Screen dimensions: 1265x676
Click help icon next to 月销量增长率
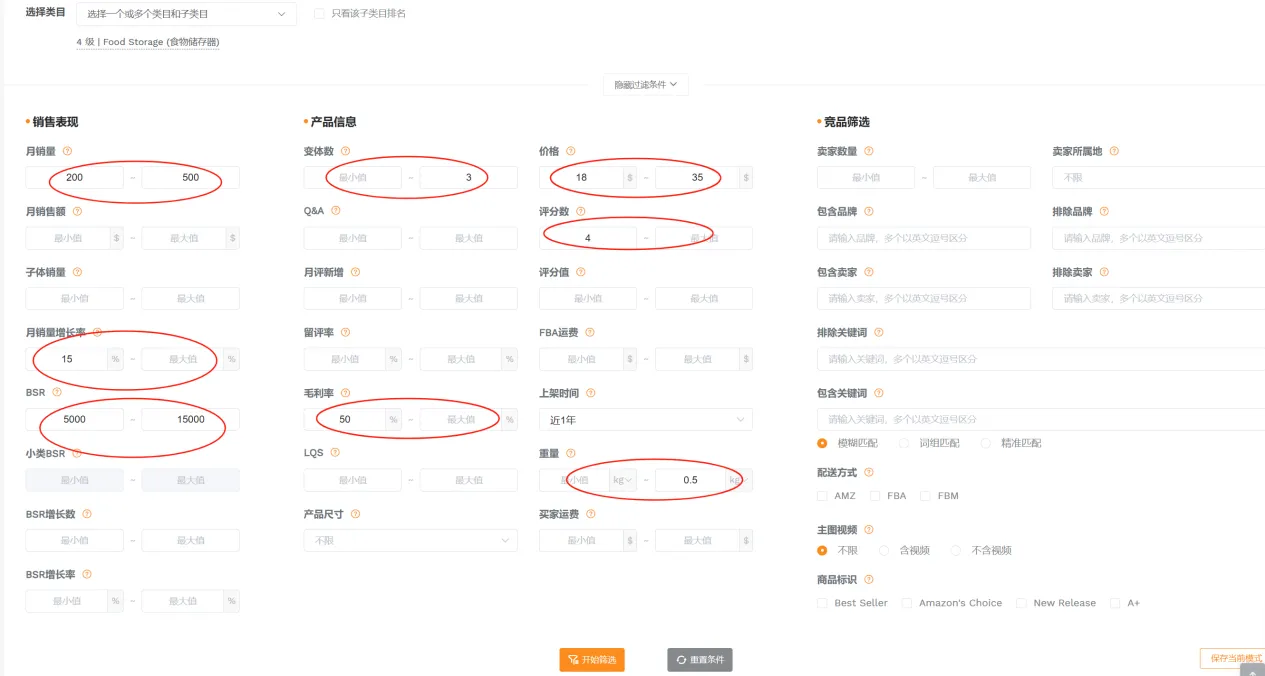97,332
